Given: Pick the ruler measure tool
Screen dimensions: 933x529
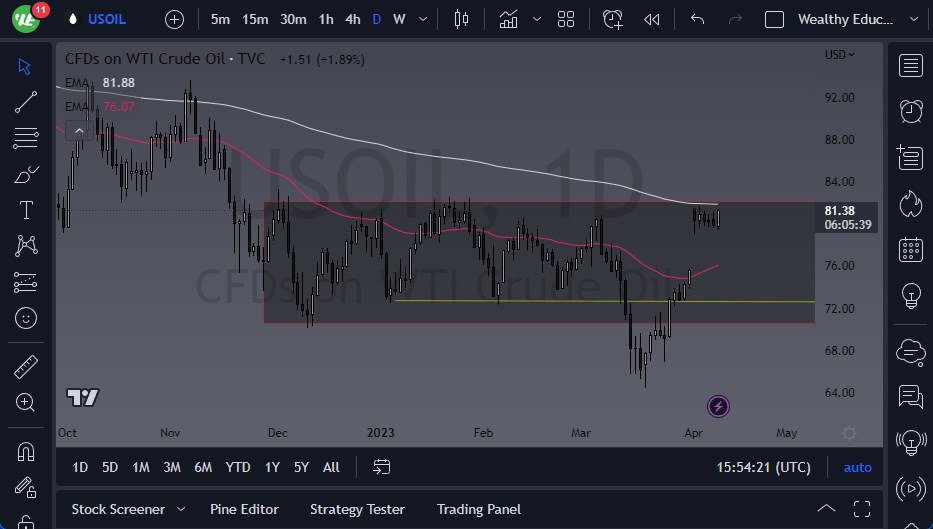Looking at the screenshot, I should coord(26,367).
